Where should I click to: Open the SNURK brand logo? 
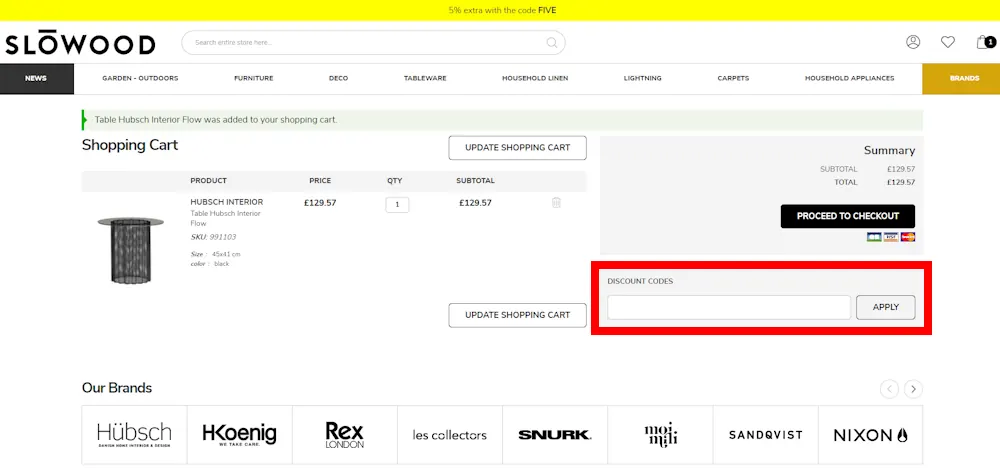coord(555,435)
